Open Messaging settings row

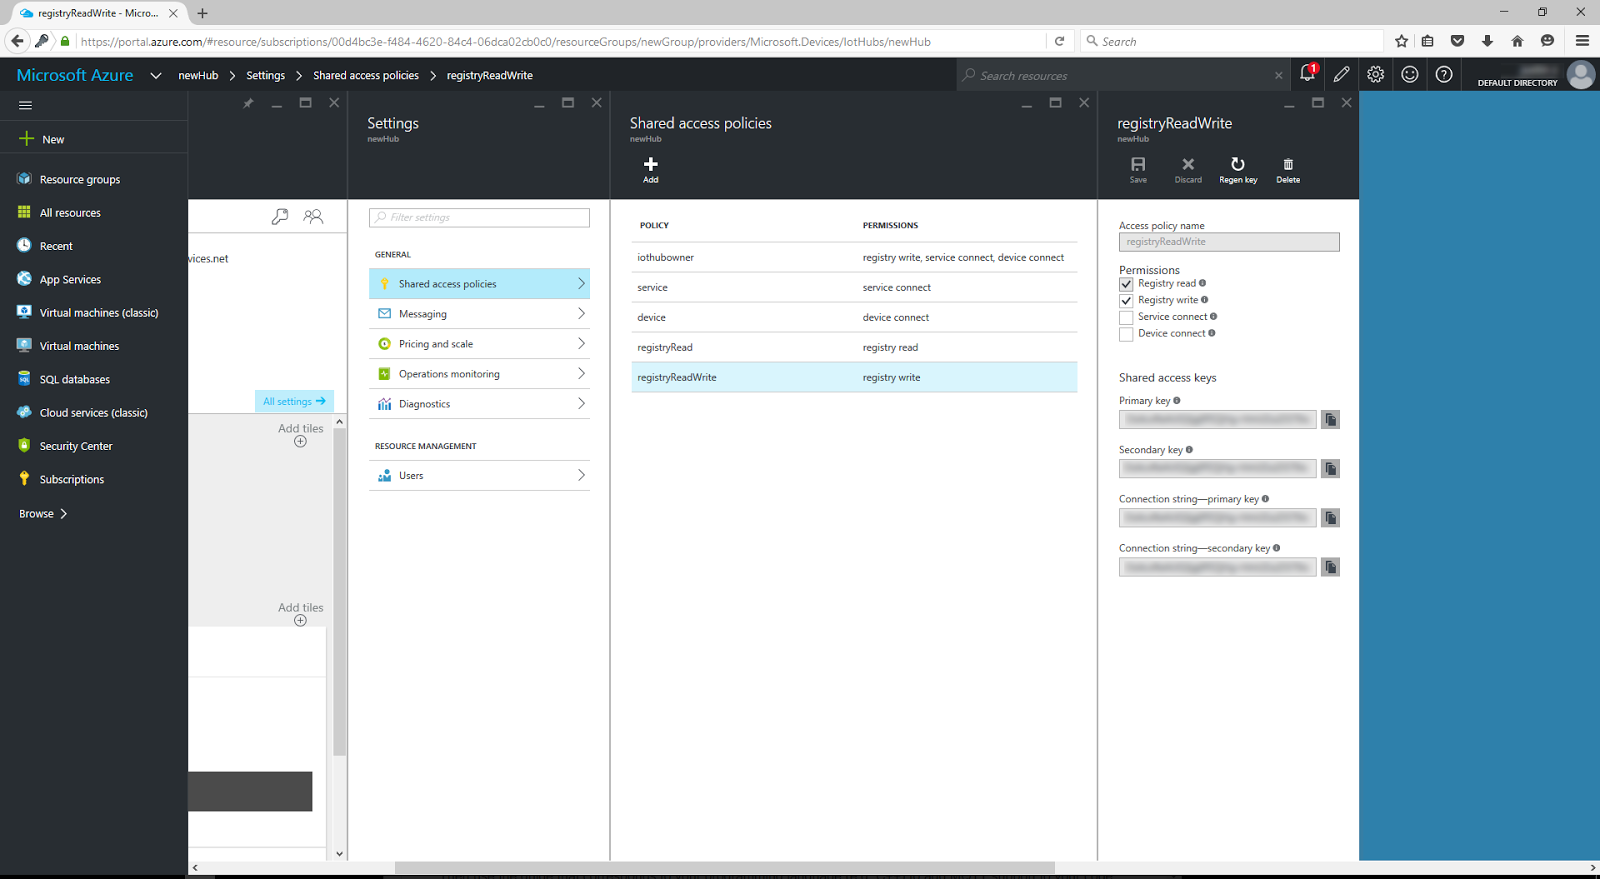(x=479, y=314)
